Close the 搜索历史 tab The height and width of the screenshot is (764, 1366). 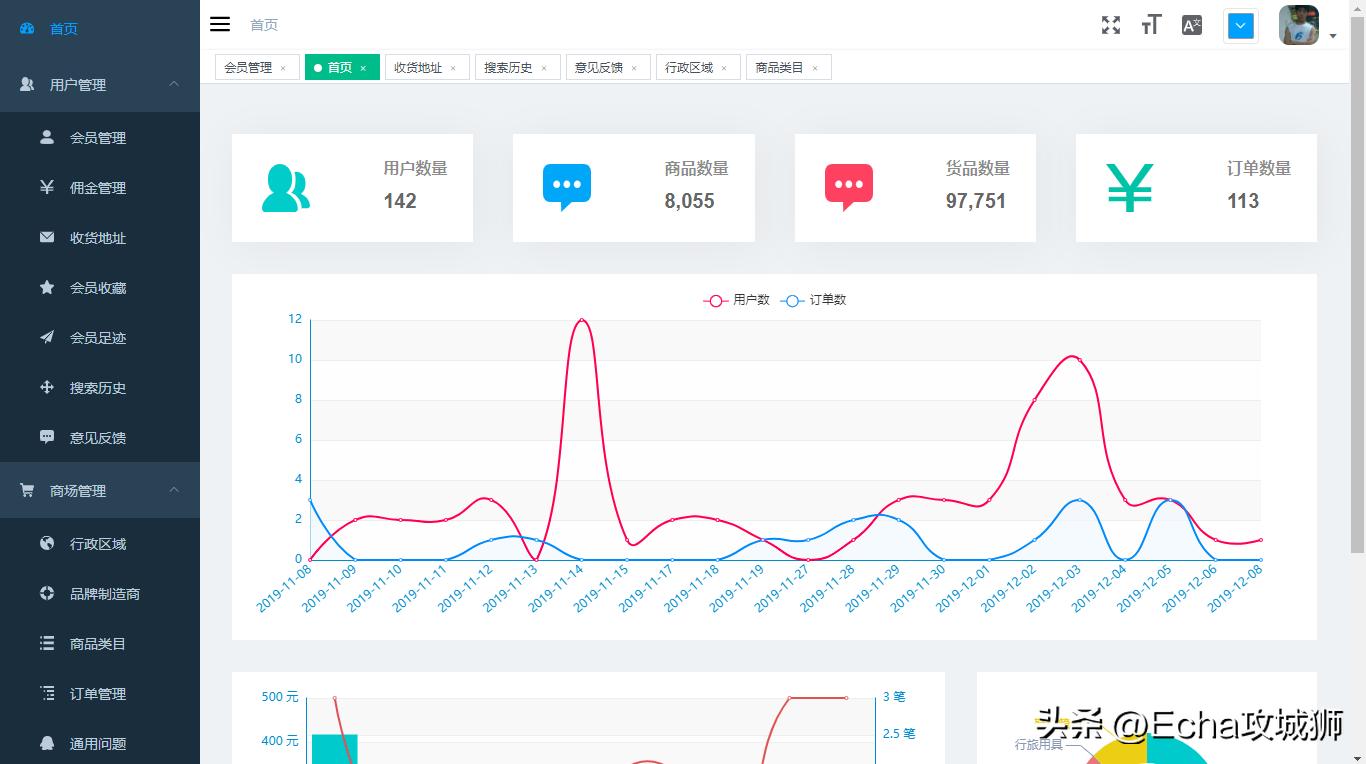point(544,68)
